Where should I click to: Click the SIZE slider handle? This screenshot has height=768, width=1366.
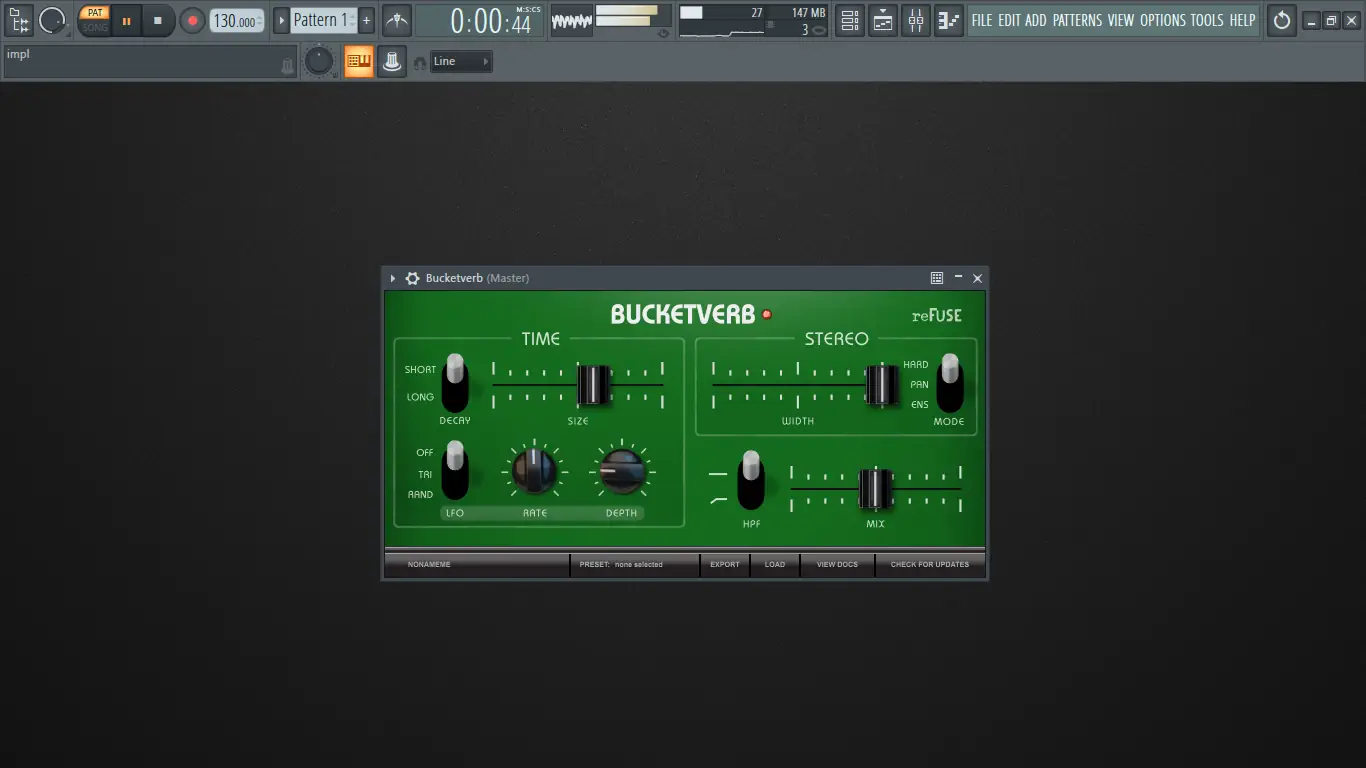pyautogui.click(x=594, y=385)
